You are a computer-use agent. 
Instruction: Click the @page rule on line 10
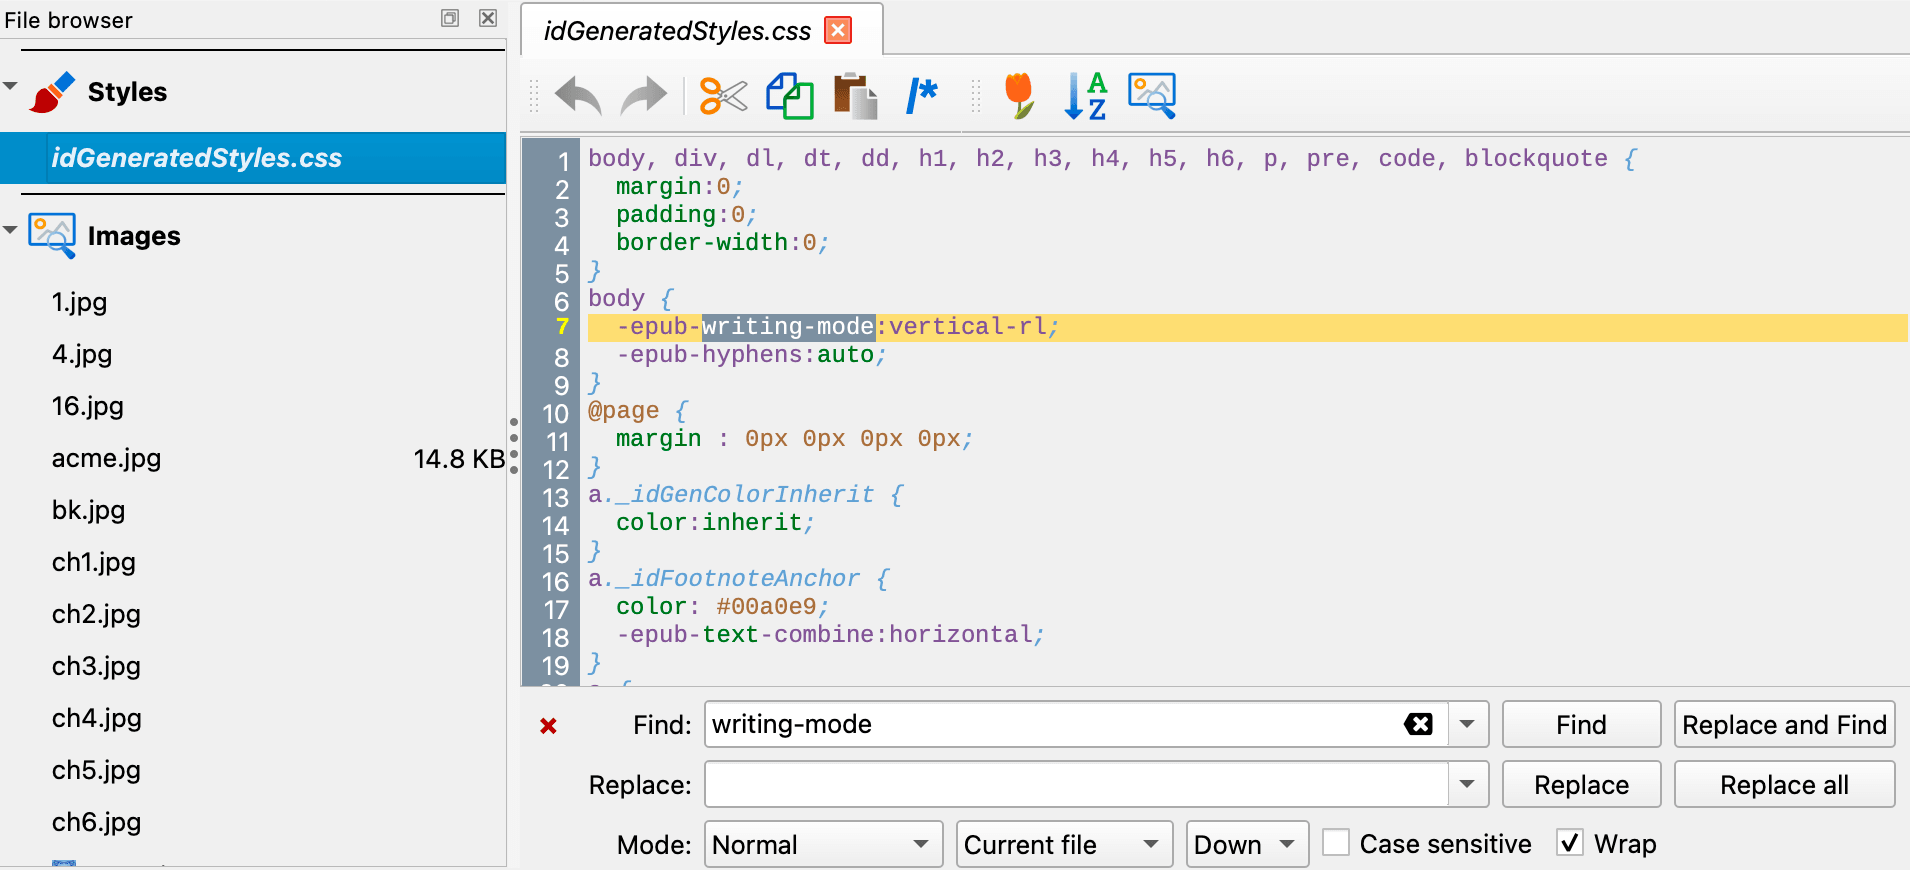click(x=623, y=411)
